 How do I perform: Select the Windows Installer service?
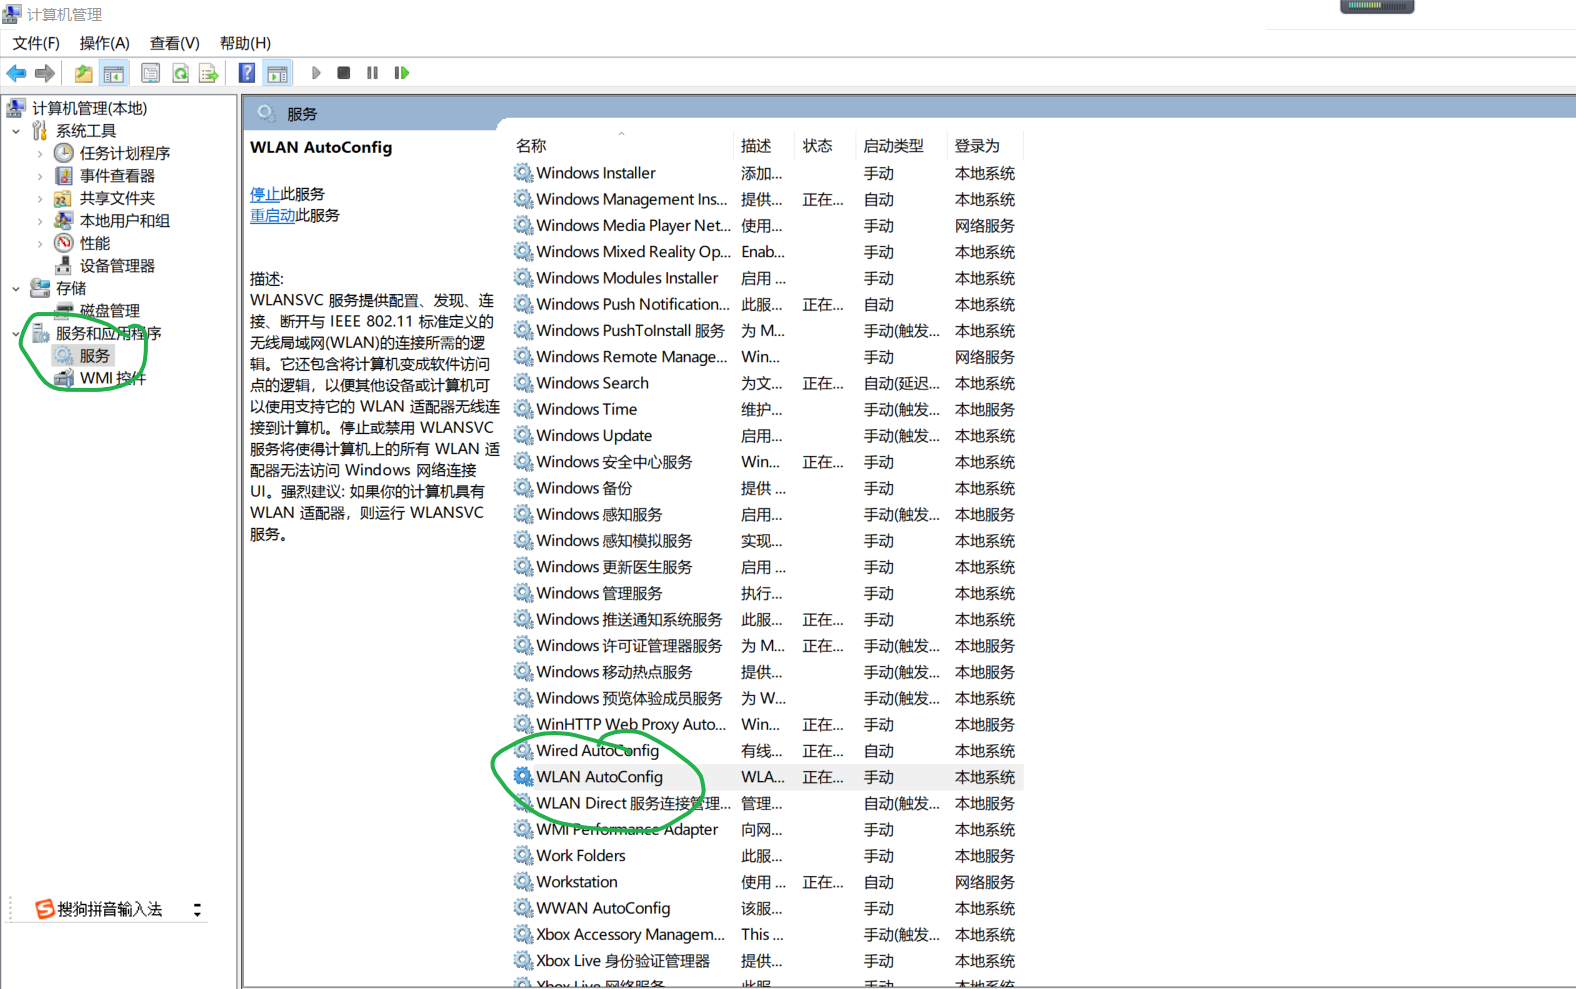coord(596,173)
